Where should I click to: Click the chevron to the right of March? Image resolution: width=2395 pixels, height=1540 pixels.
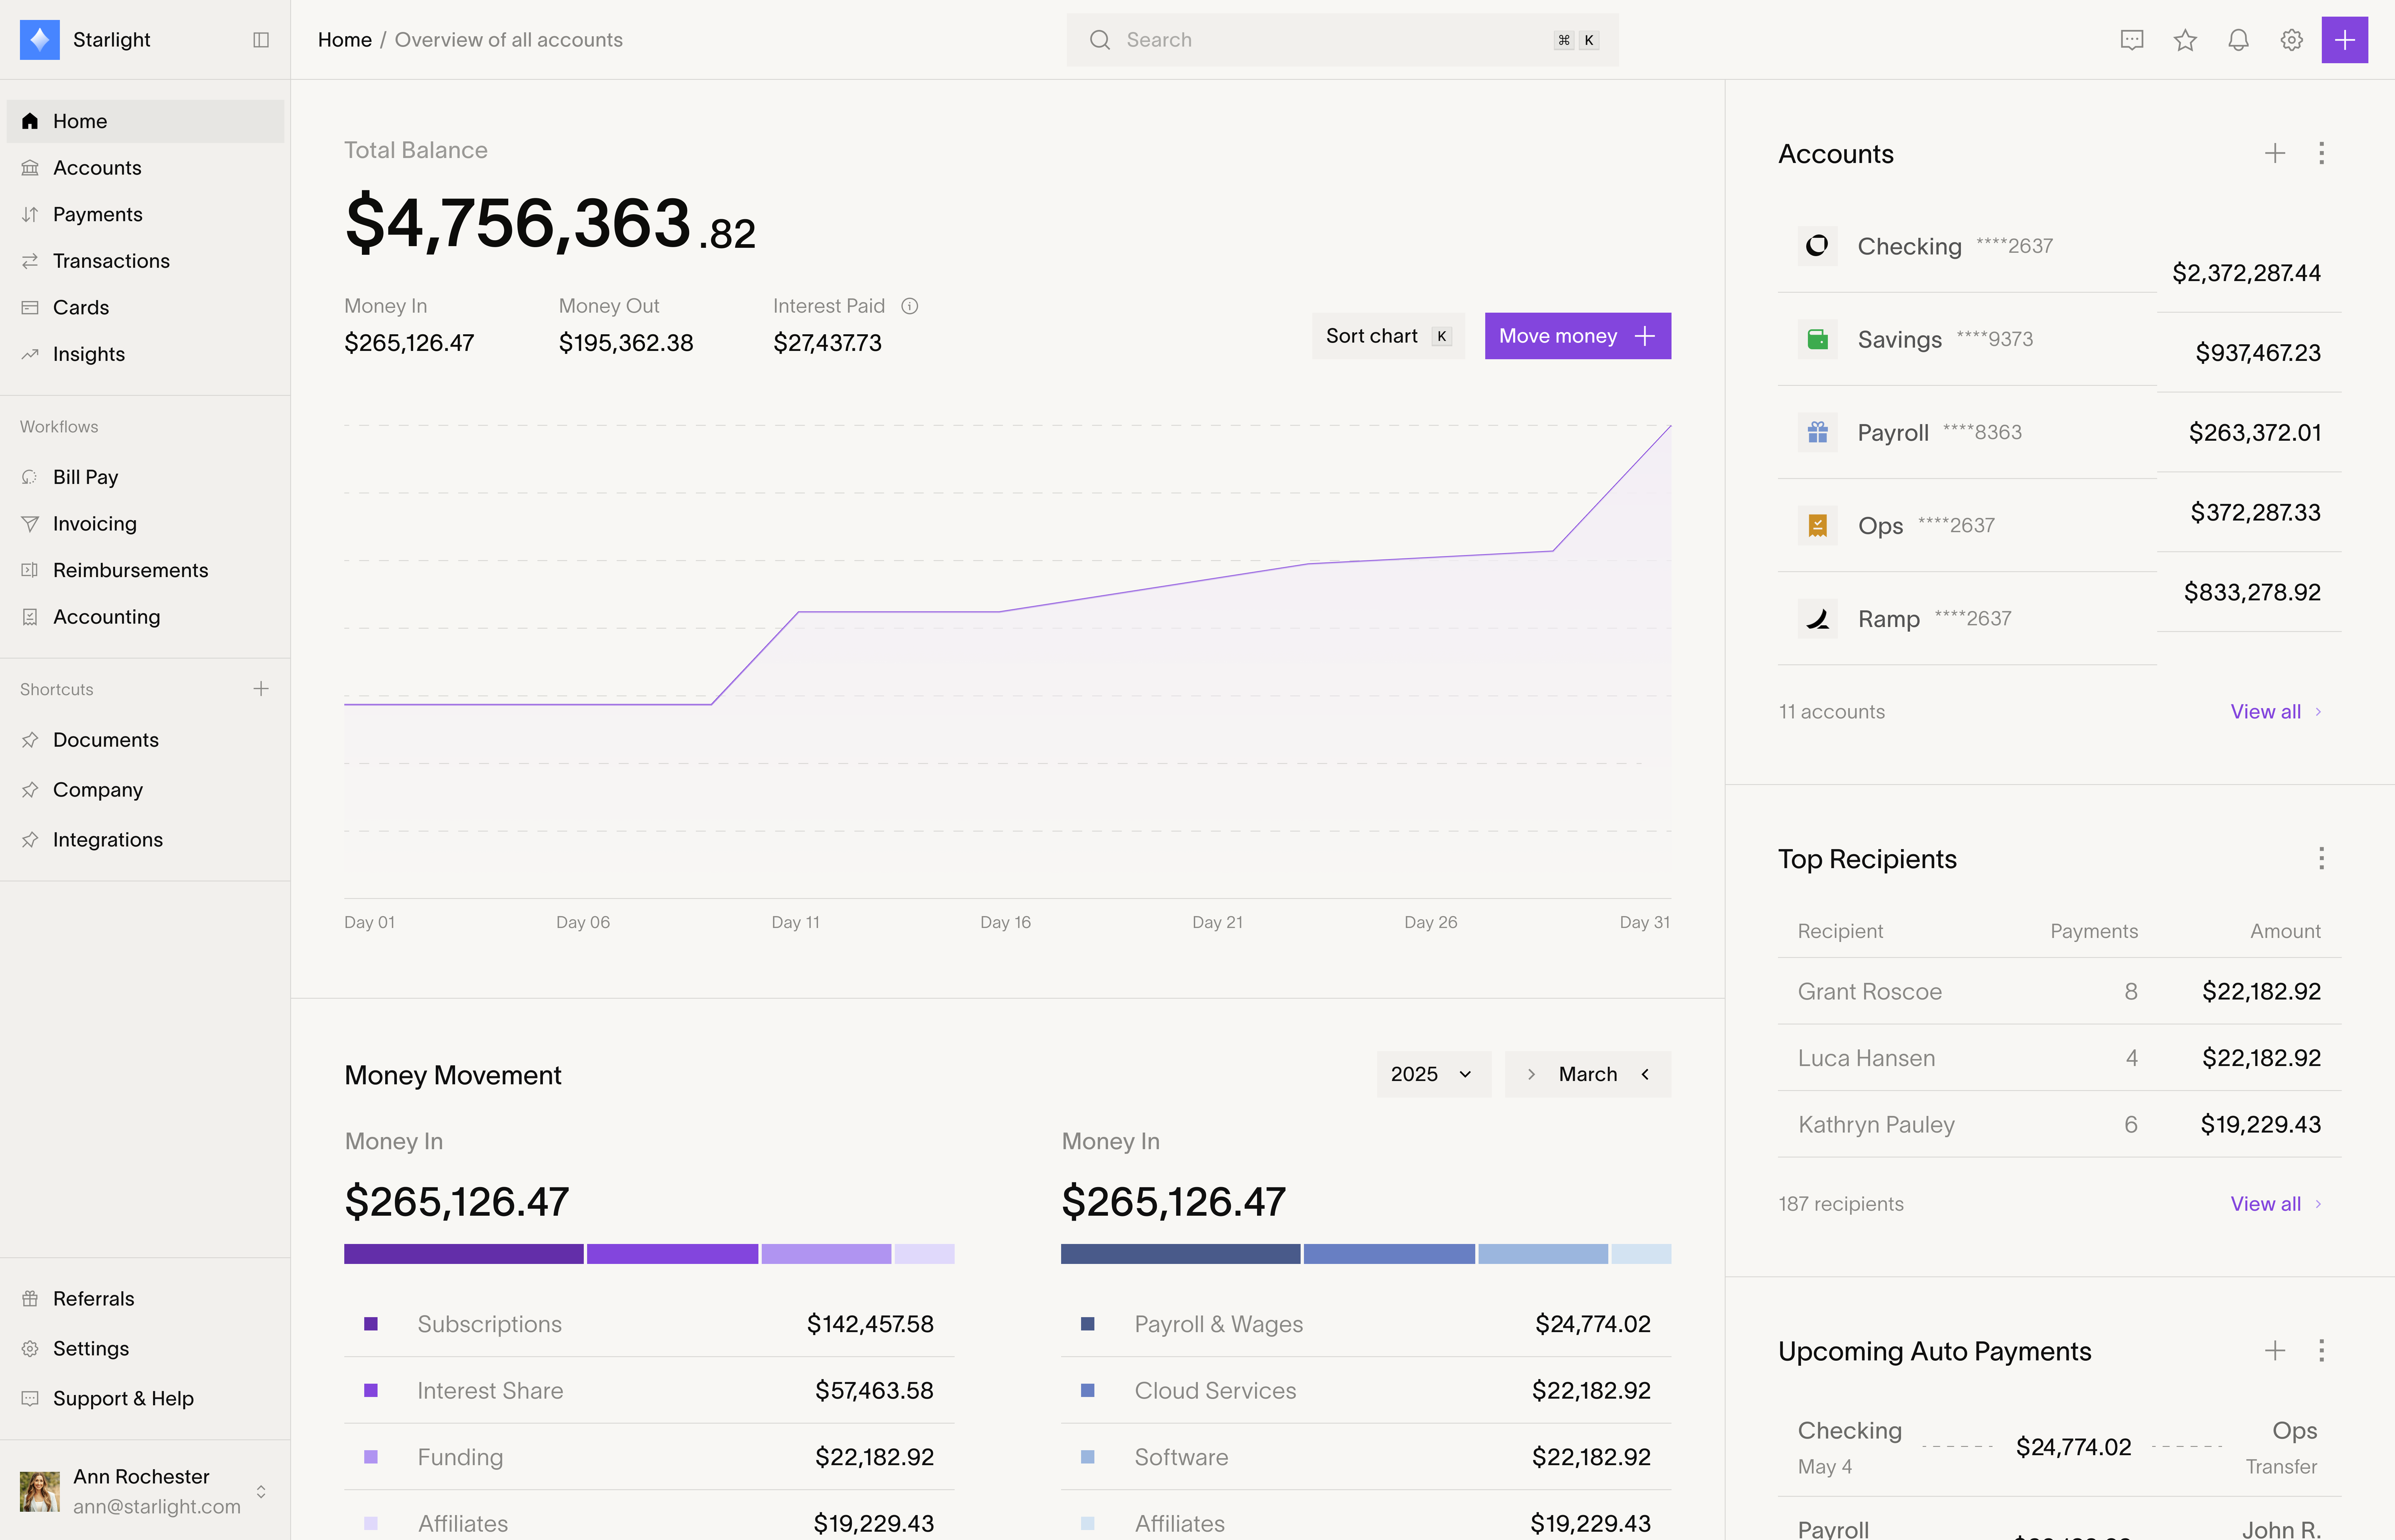pos(1645,1074)
